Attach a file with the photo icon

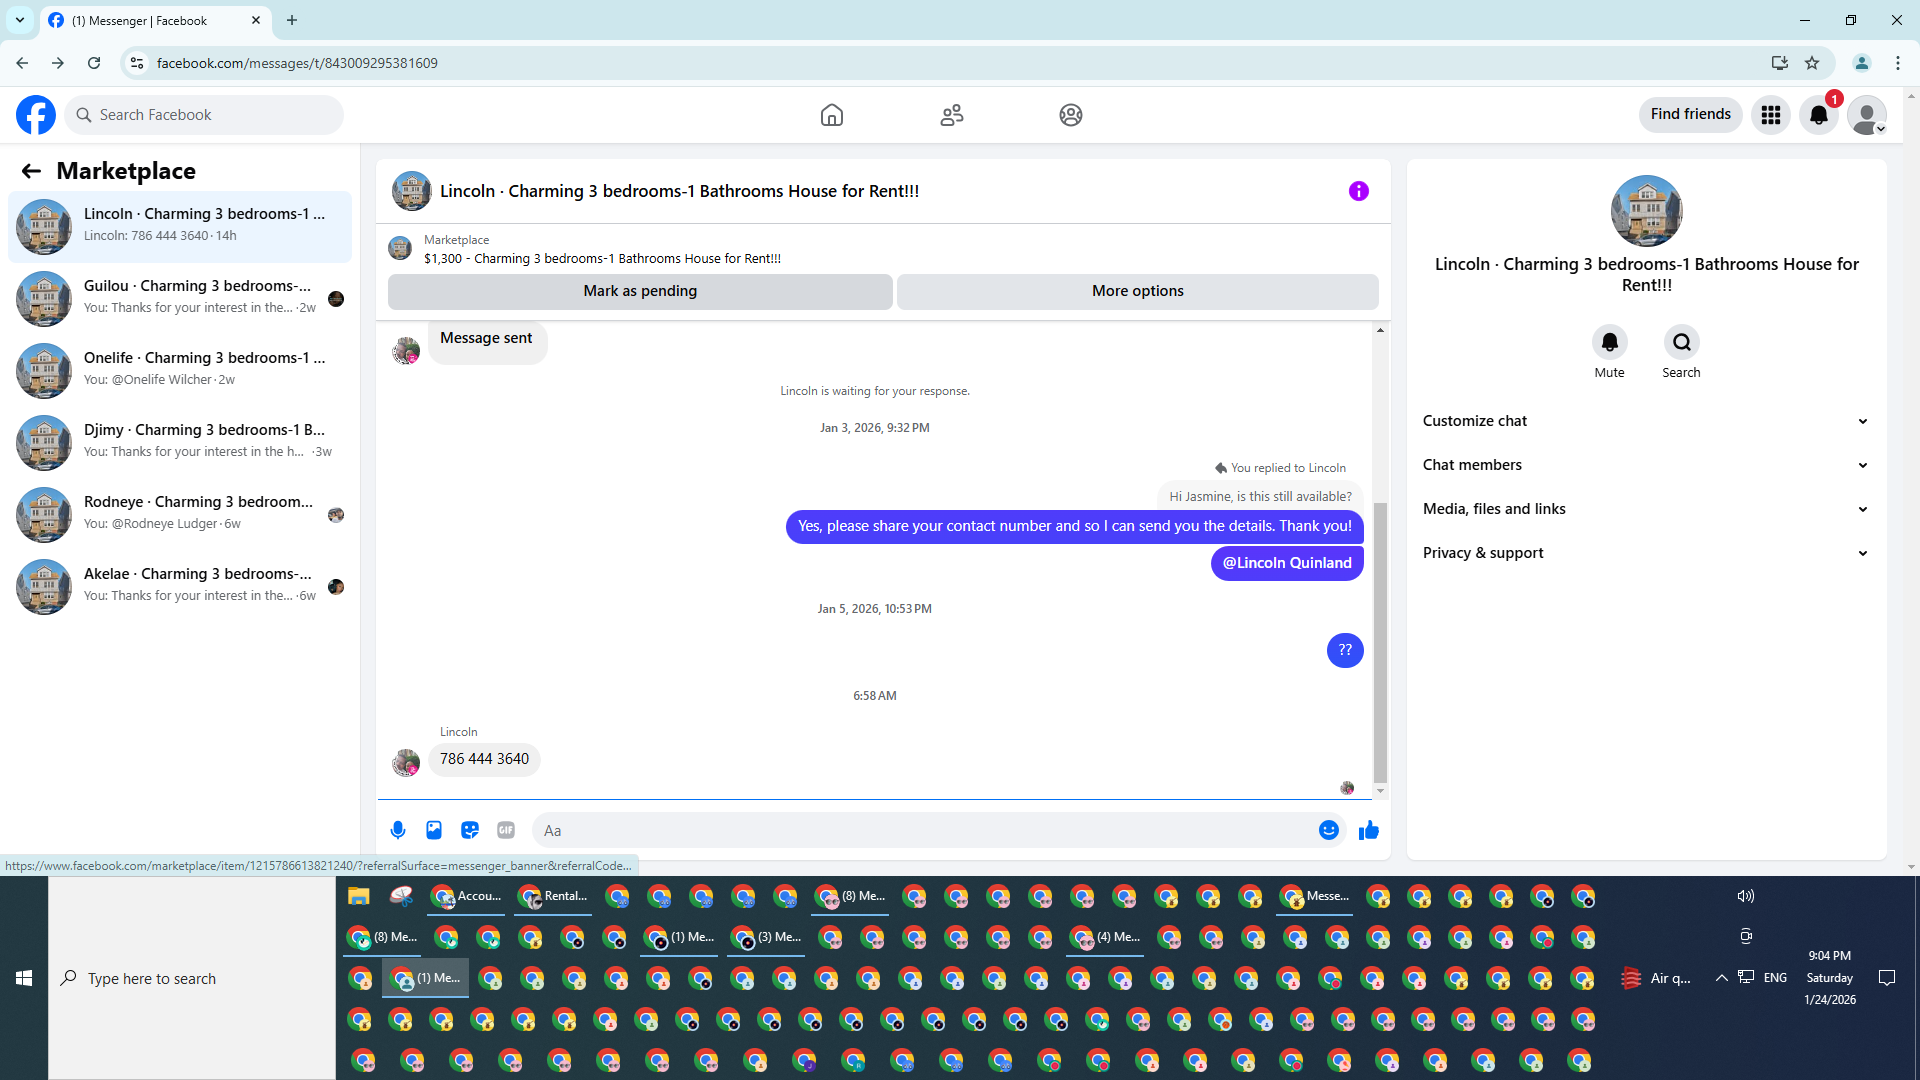point(434,830)
